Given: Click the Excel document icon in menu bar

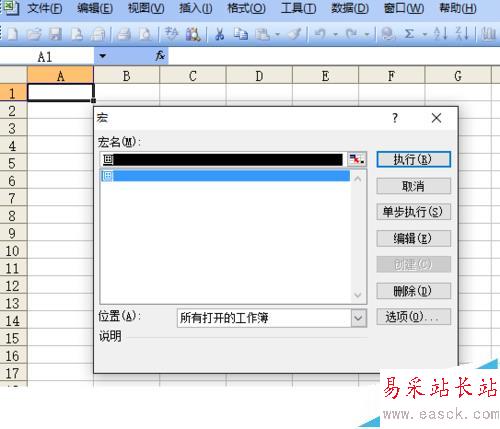Looking at the screenshot, I should tap(11, 8).
